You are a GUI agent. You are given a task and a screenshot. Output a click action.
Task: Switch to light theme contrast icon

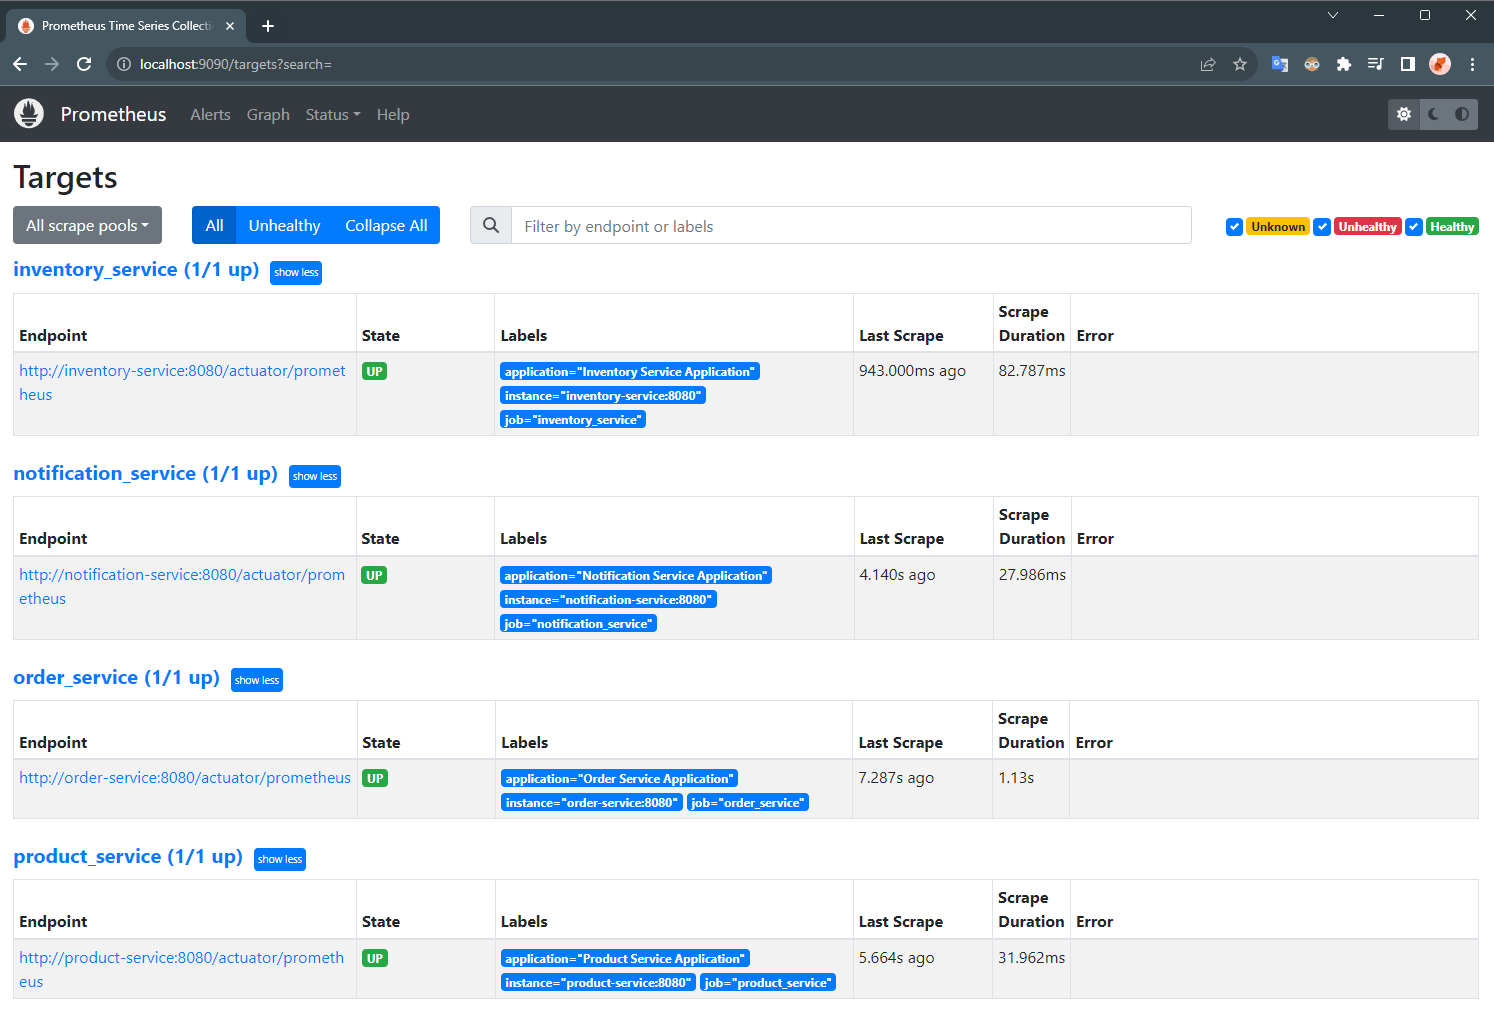click(x=1462, y=114)
